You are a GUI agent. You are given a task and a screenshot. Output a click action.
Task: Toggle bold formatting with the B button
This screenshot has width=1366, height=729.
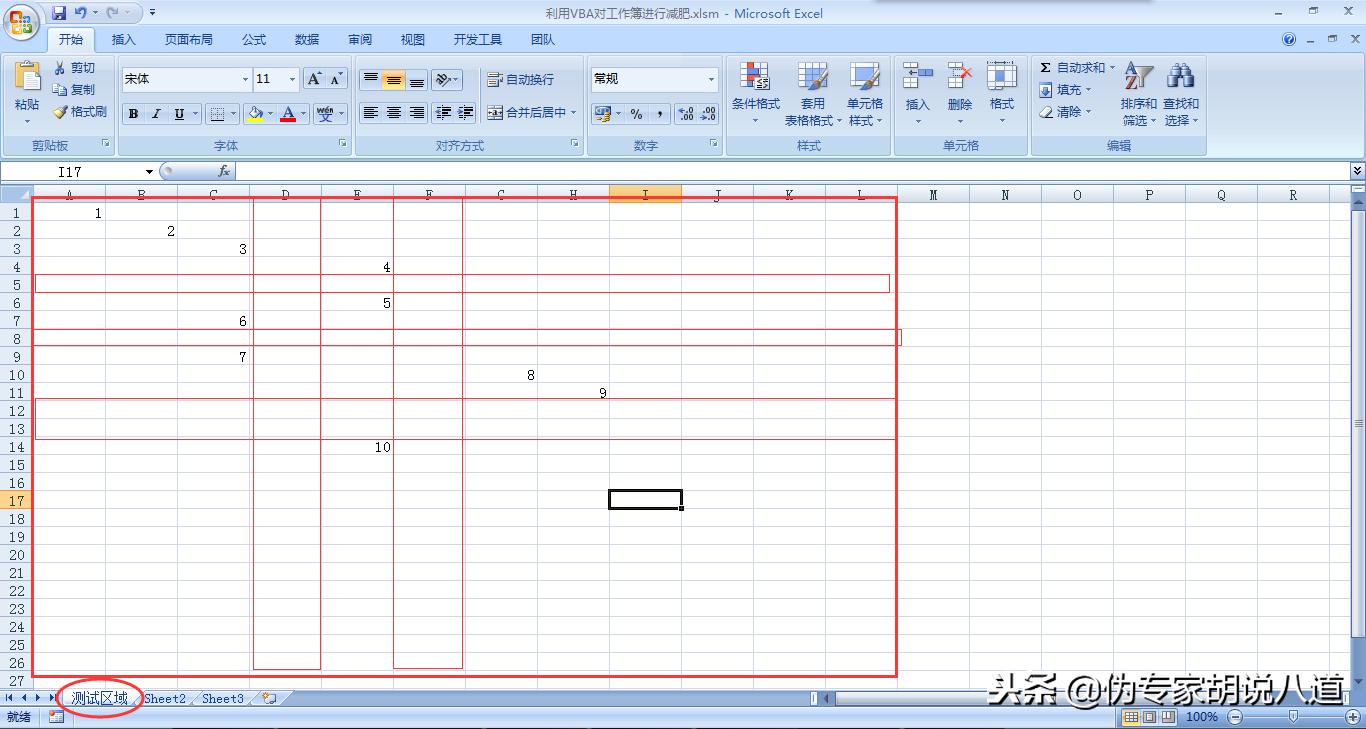pyautogui.click(x=132, y=113)
